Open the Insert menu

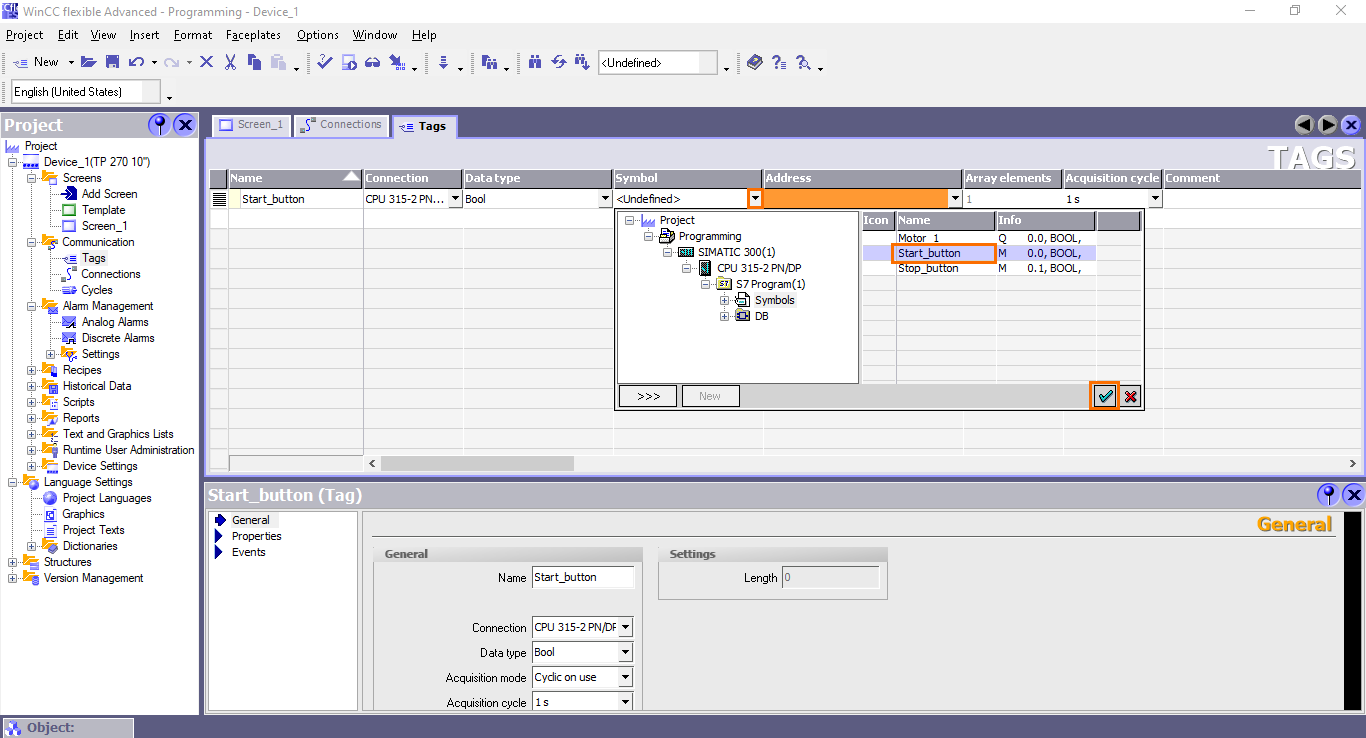pyautogui.click(x=145, y=35)
